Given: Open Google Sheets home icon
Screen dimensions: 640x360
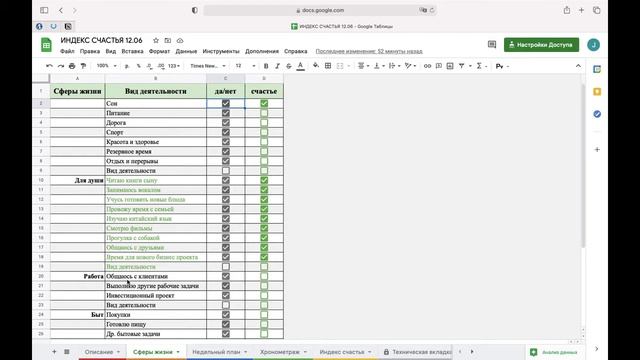Looking at the screenshot, I should 46,45.
